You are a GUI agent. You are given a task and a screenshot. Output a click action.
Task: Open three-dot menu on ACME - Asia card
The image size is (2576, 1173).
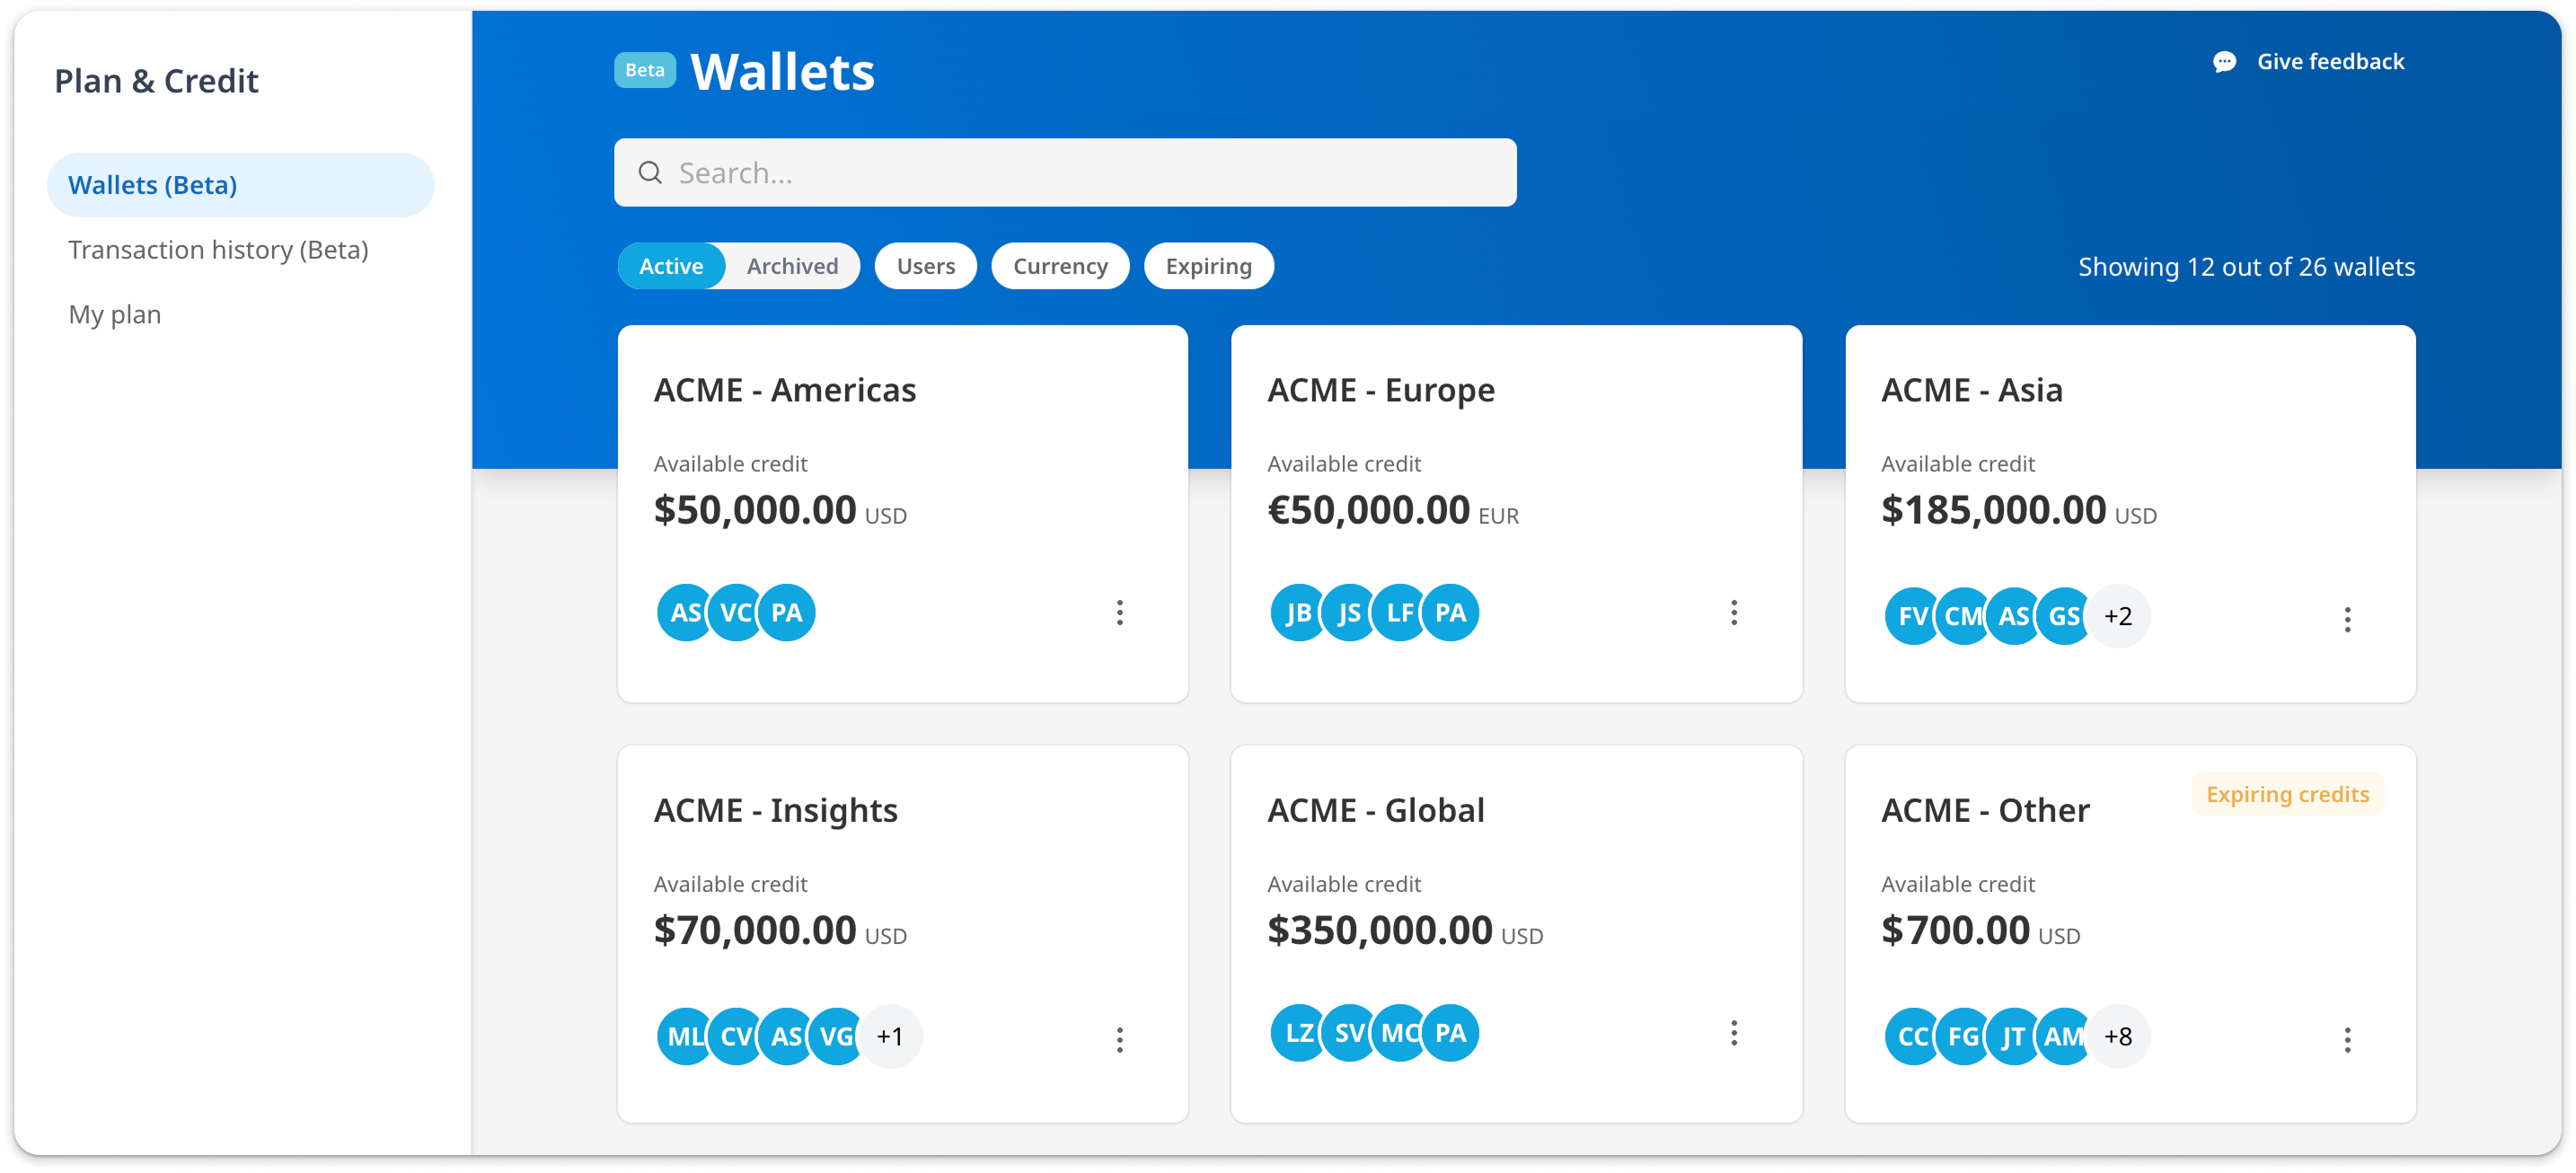point(2347,619)
